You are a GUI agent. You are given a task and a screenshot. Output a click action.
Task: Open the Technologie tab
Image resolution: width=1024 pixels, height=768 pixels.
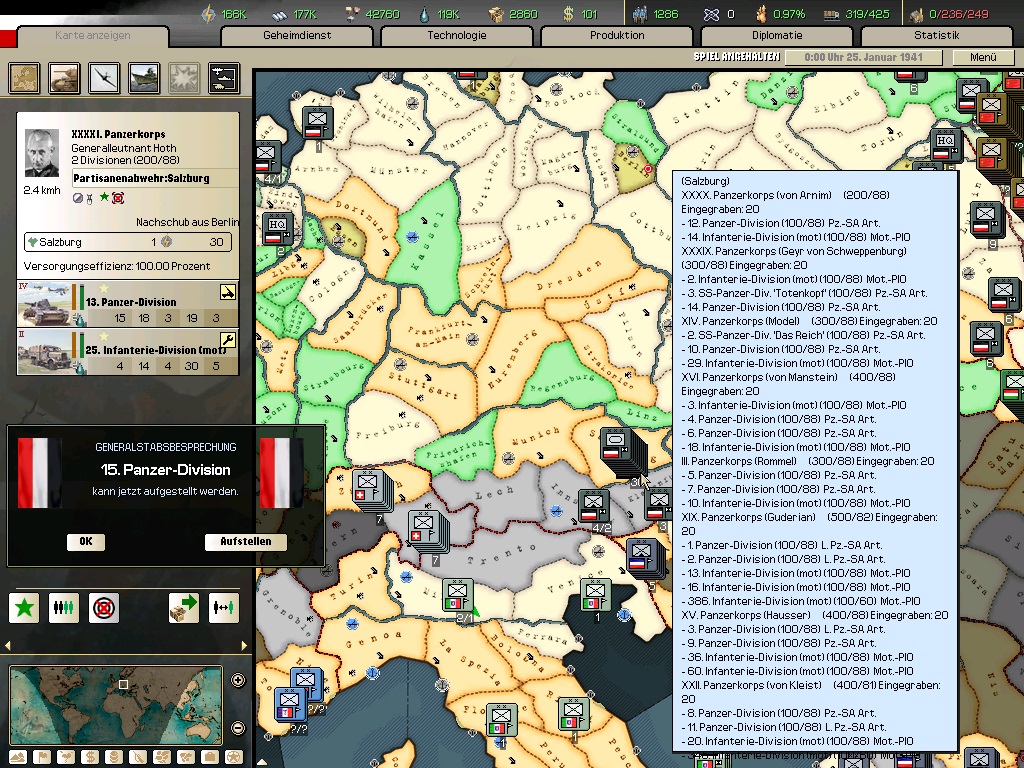point(456,36)
